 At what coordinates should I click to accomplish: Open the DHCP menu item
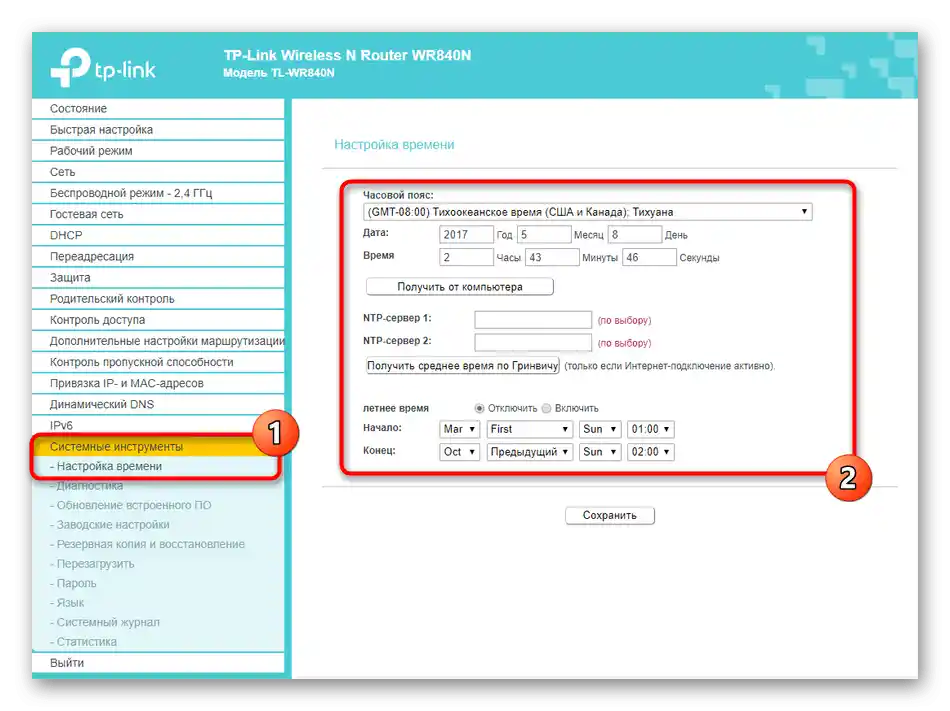[x=158, y=236]
